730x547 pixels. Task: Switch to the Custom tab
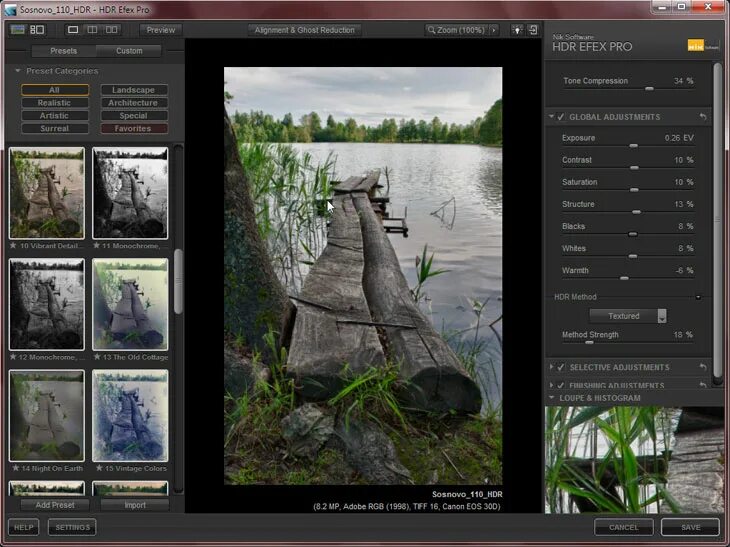(x=129, y=51)
